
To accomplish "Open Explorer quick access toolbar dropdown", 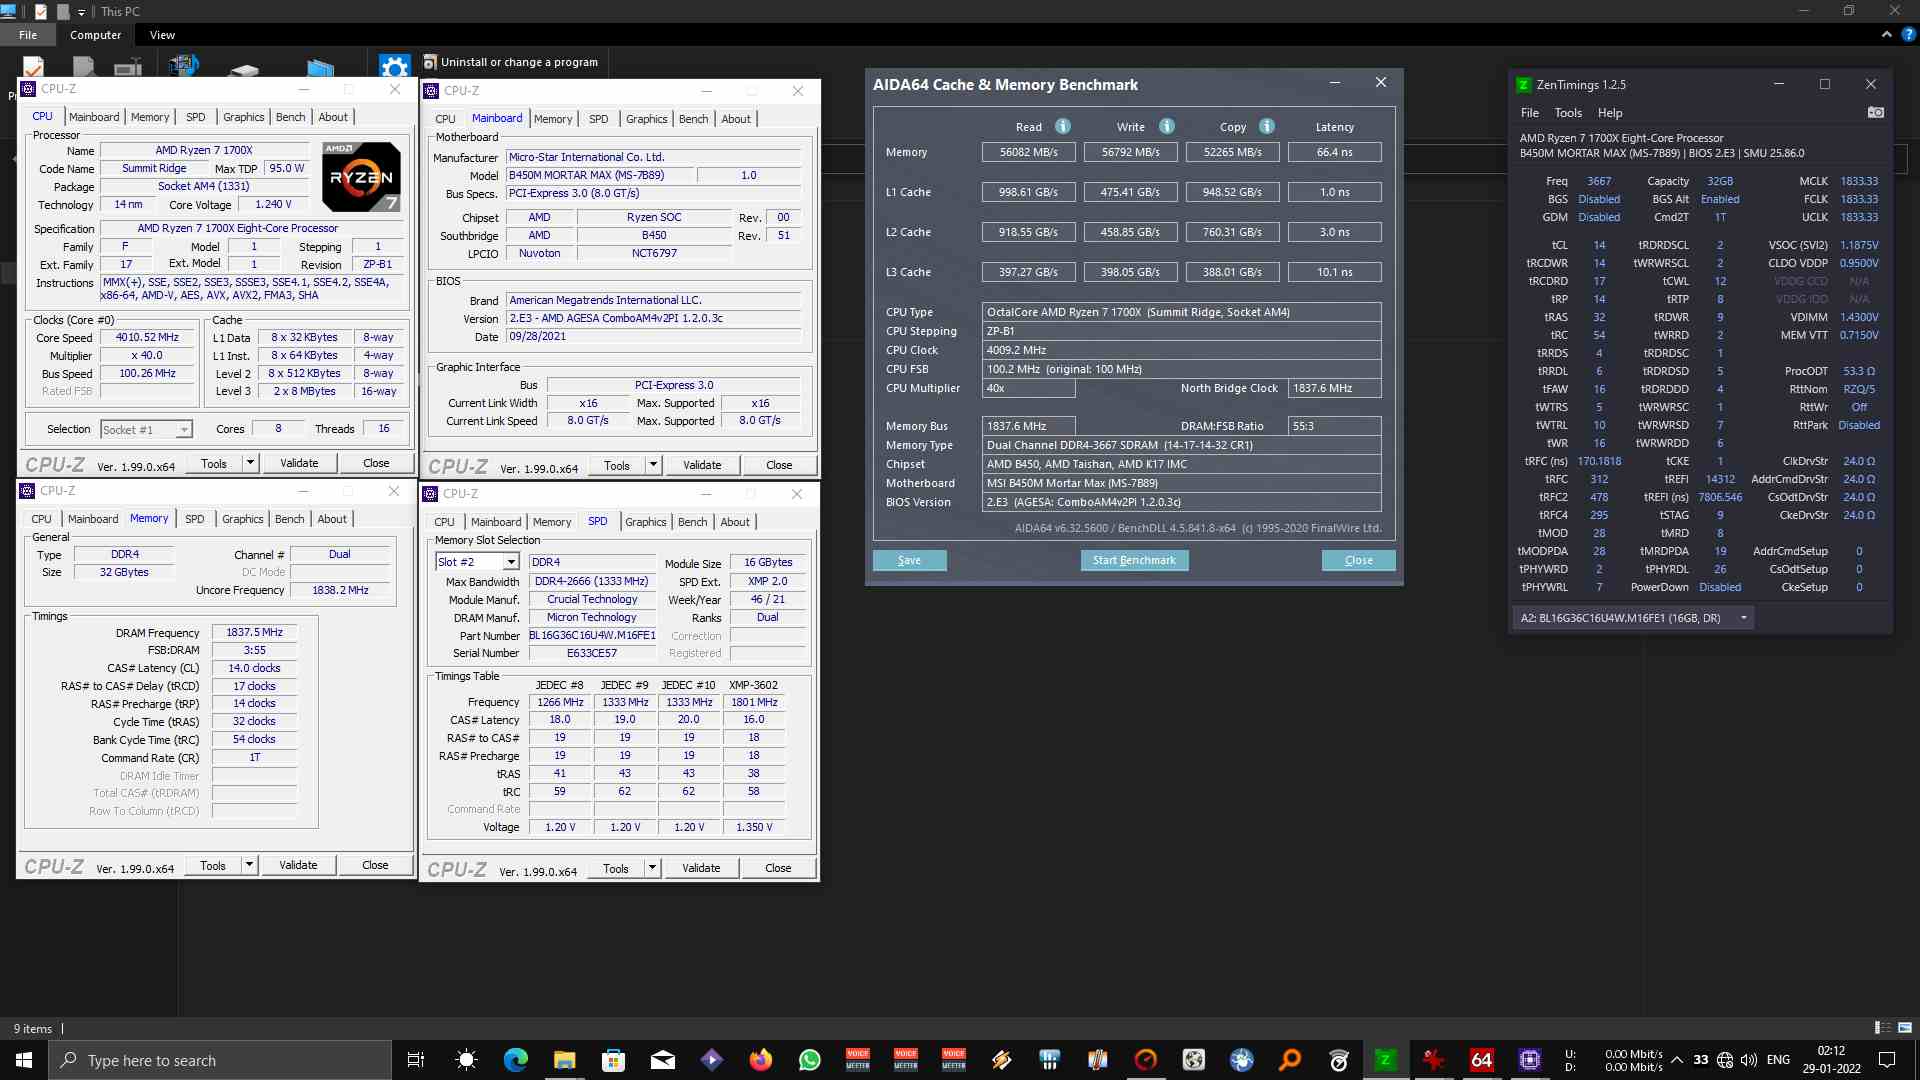I will point(82,12).
